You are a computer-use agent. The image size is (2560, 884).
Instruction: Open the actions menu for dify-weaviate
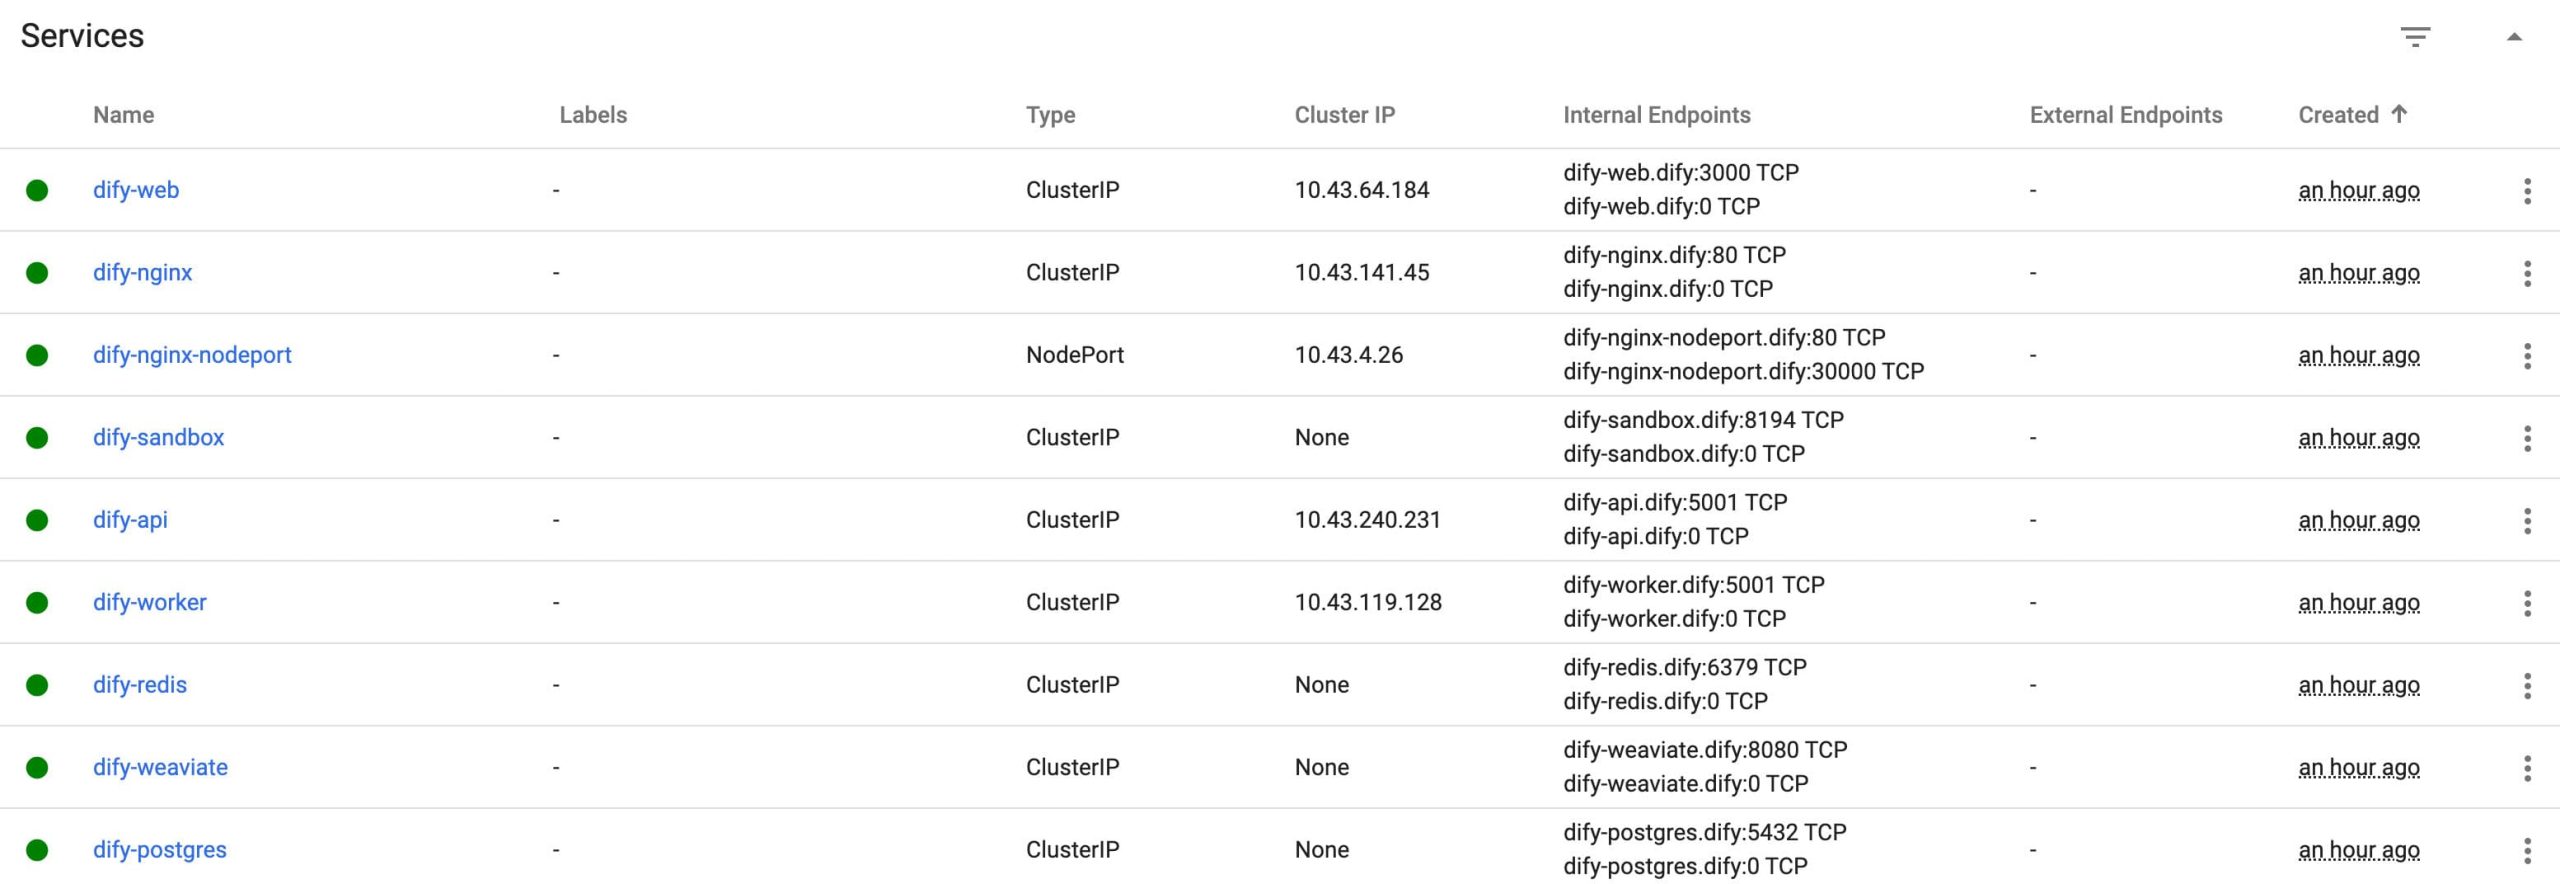pos(2527,768)
